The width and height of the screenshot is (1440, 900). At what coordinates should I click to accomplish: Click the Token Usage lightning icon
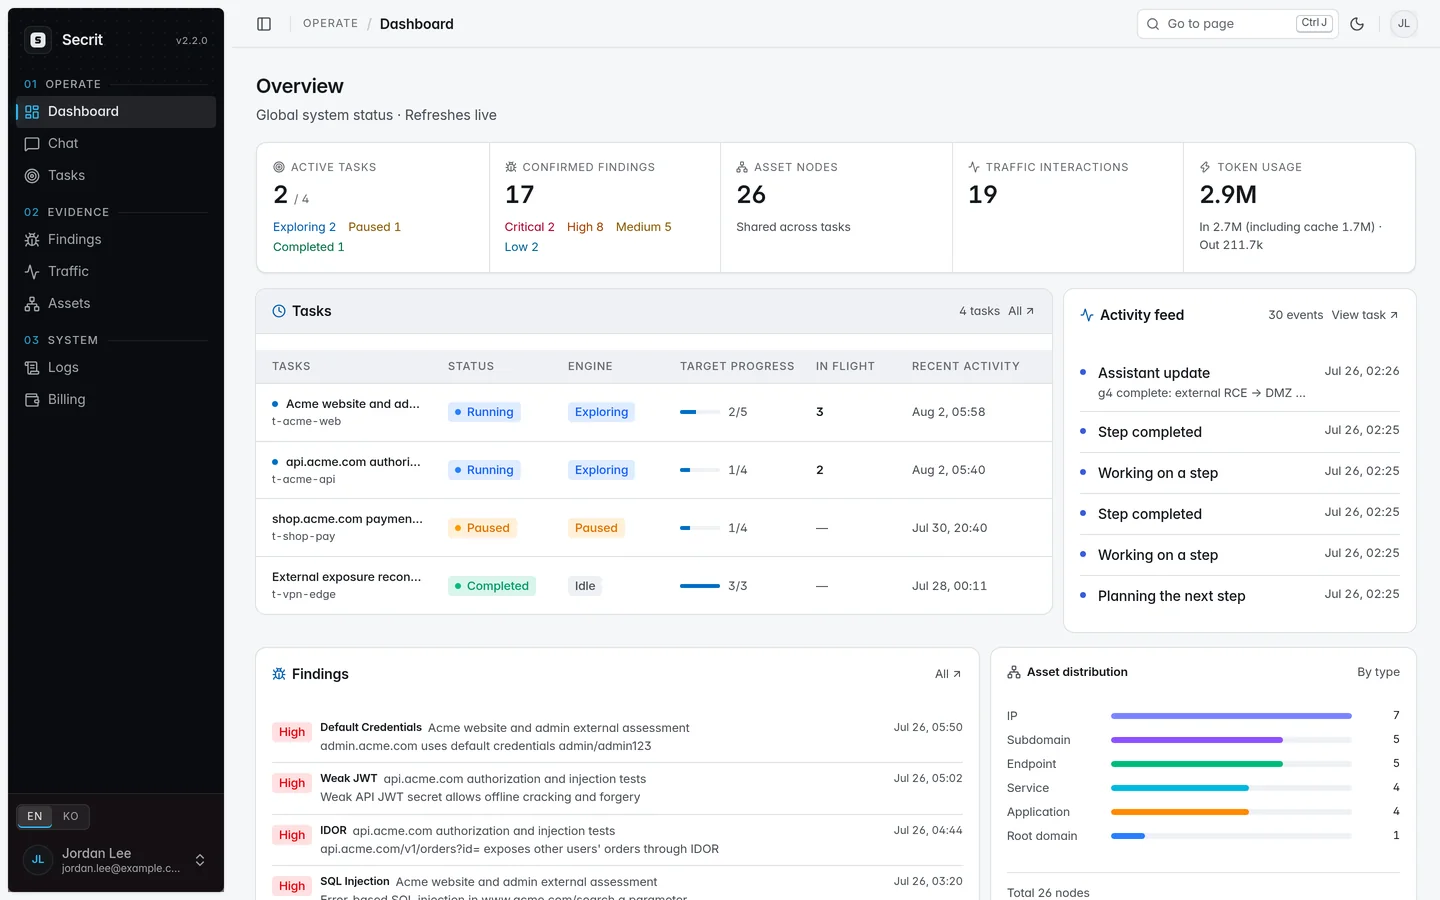coord(1205,167)
